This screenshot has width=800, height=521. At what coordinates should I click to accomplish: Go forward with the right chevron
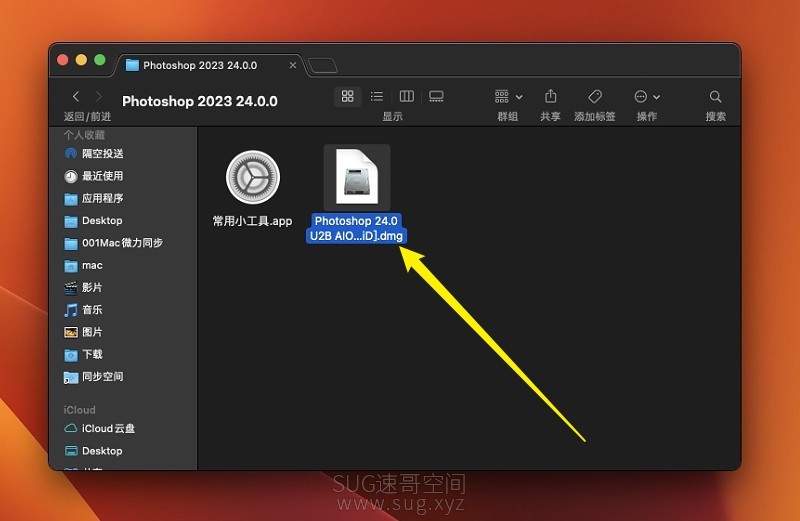pos(99,96)
